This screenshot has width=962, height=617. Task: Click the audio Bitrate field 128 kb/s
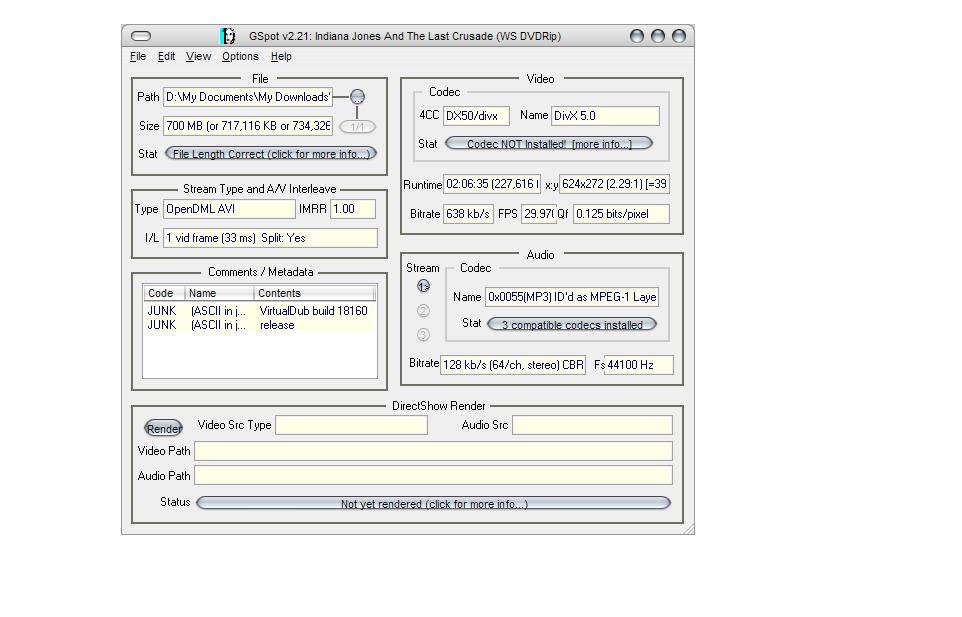coord(513,365)
